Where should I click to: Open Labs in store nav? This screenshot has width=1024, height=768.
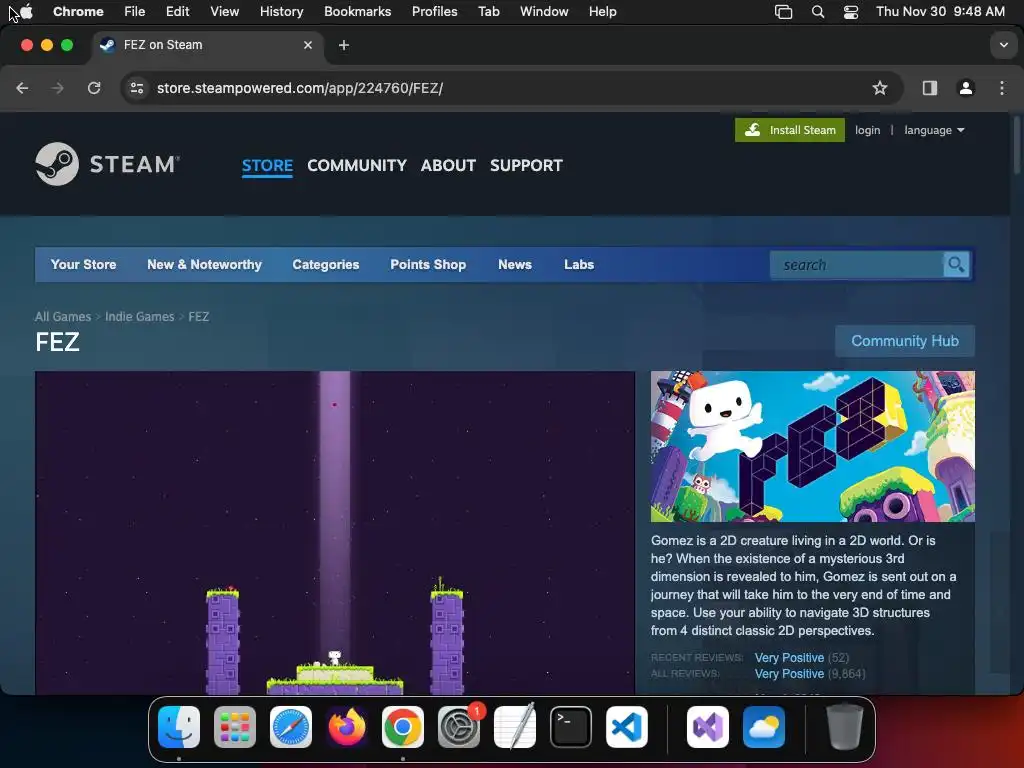tap(579, 264)
